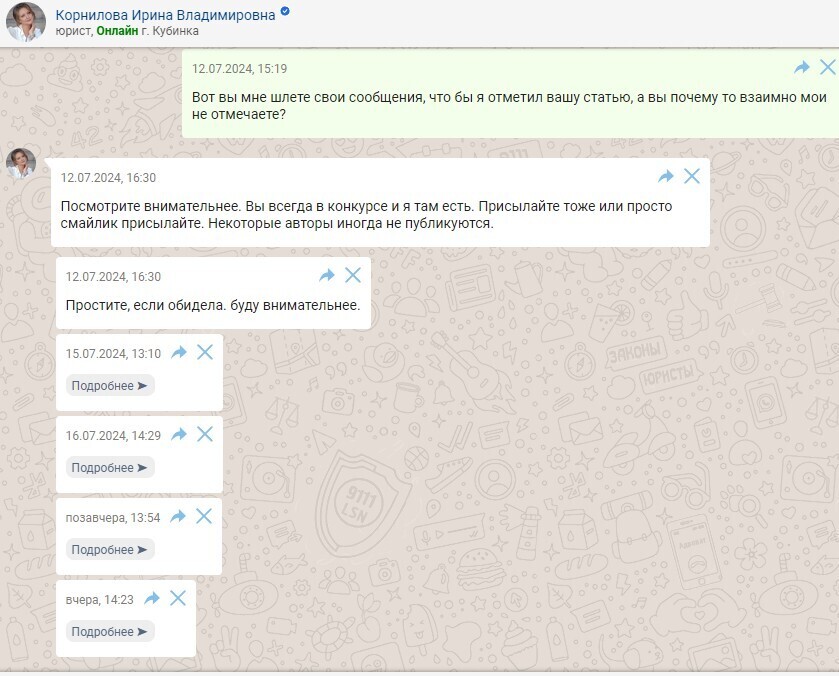The image size is (839, 676).
Task: Expand 'Подробнее' in 16.07.2024 message
Action: [x=110, y=468]
